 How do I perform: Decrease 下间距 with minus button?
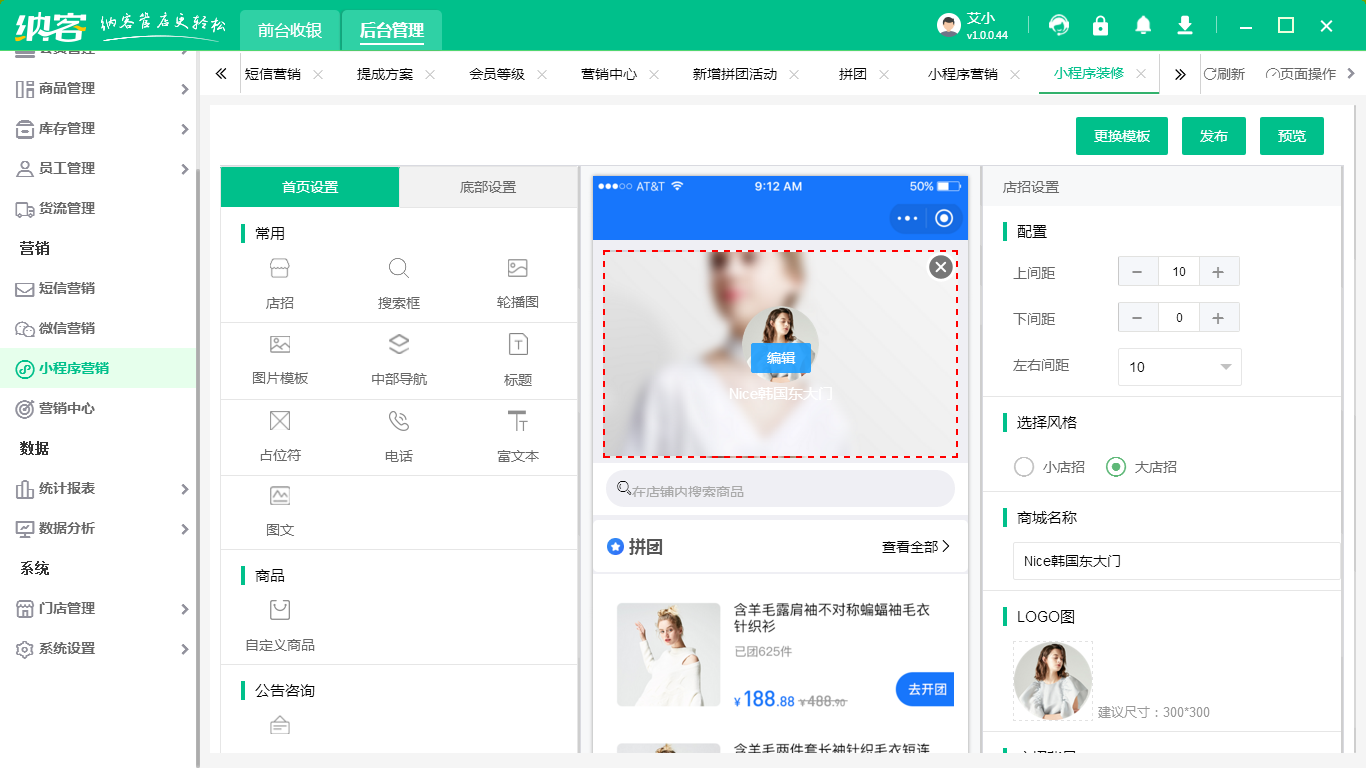pyautogui.click(x=1138, y=318)
